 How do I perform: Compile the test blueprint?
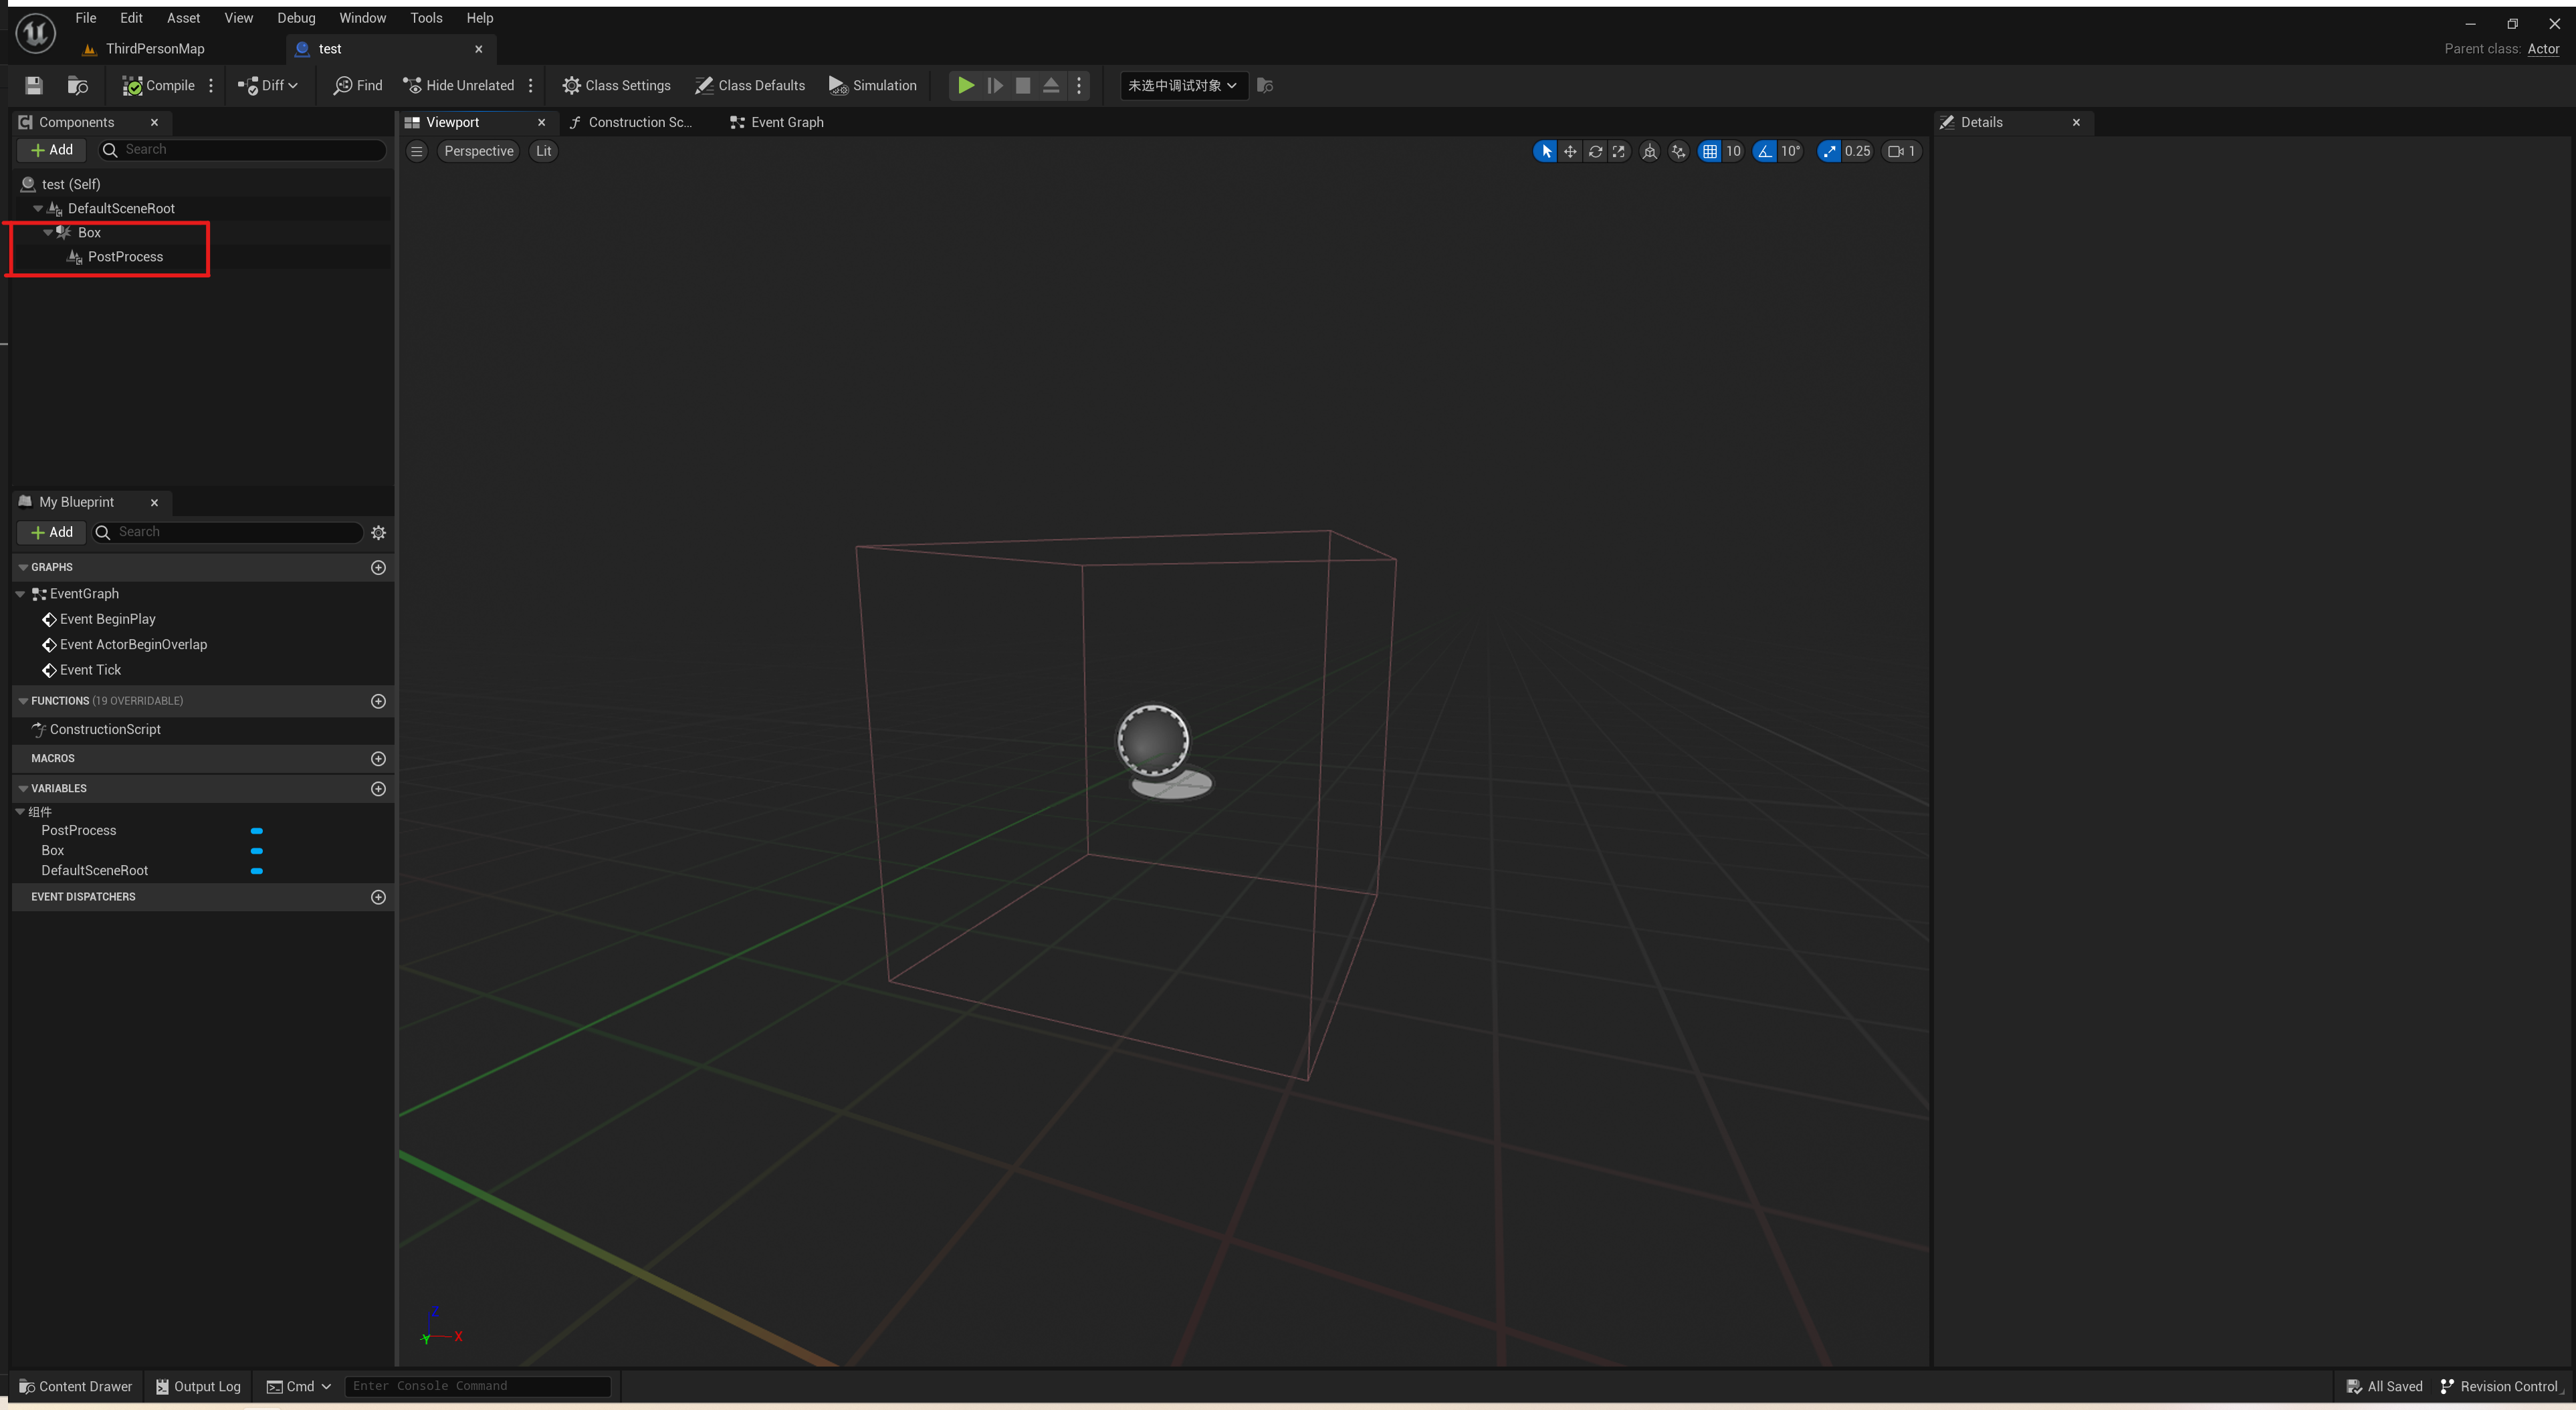pos(158,86)
